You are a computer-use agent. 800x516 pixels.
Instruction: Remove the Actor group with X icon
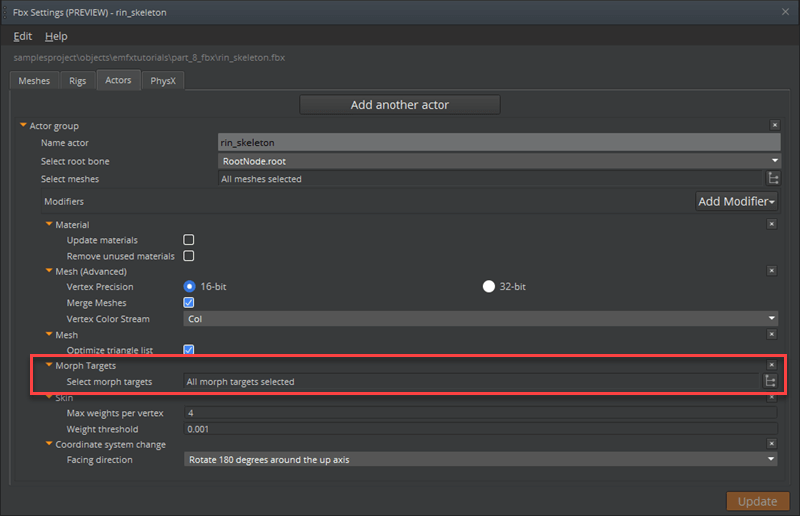774,126
